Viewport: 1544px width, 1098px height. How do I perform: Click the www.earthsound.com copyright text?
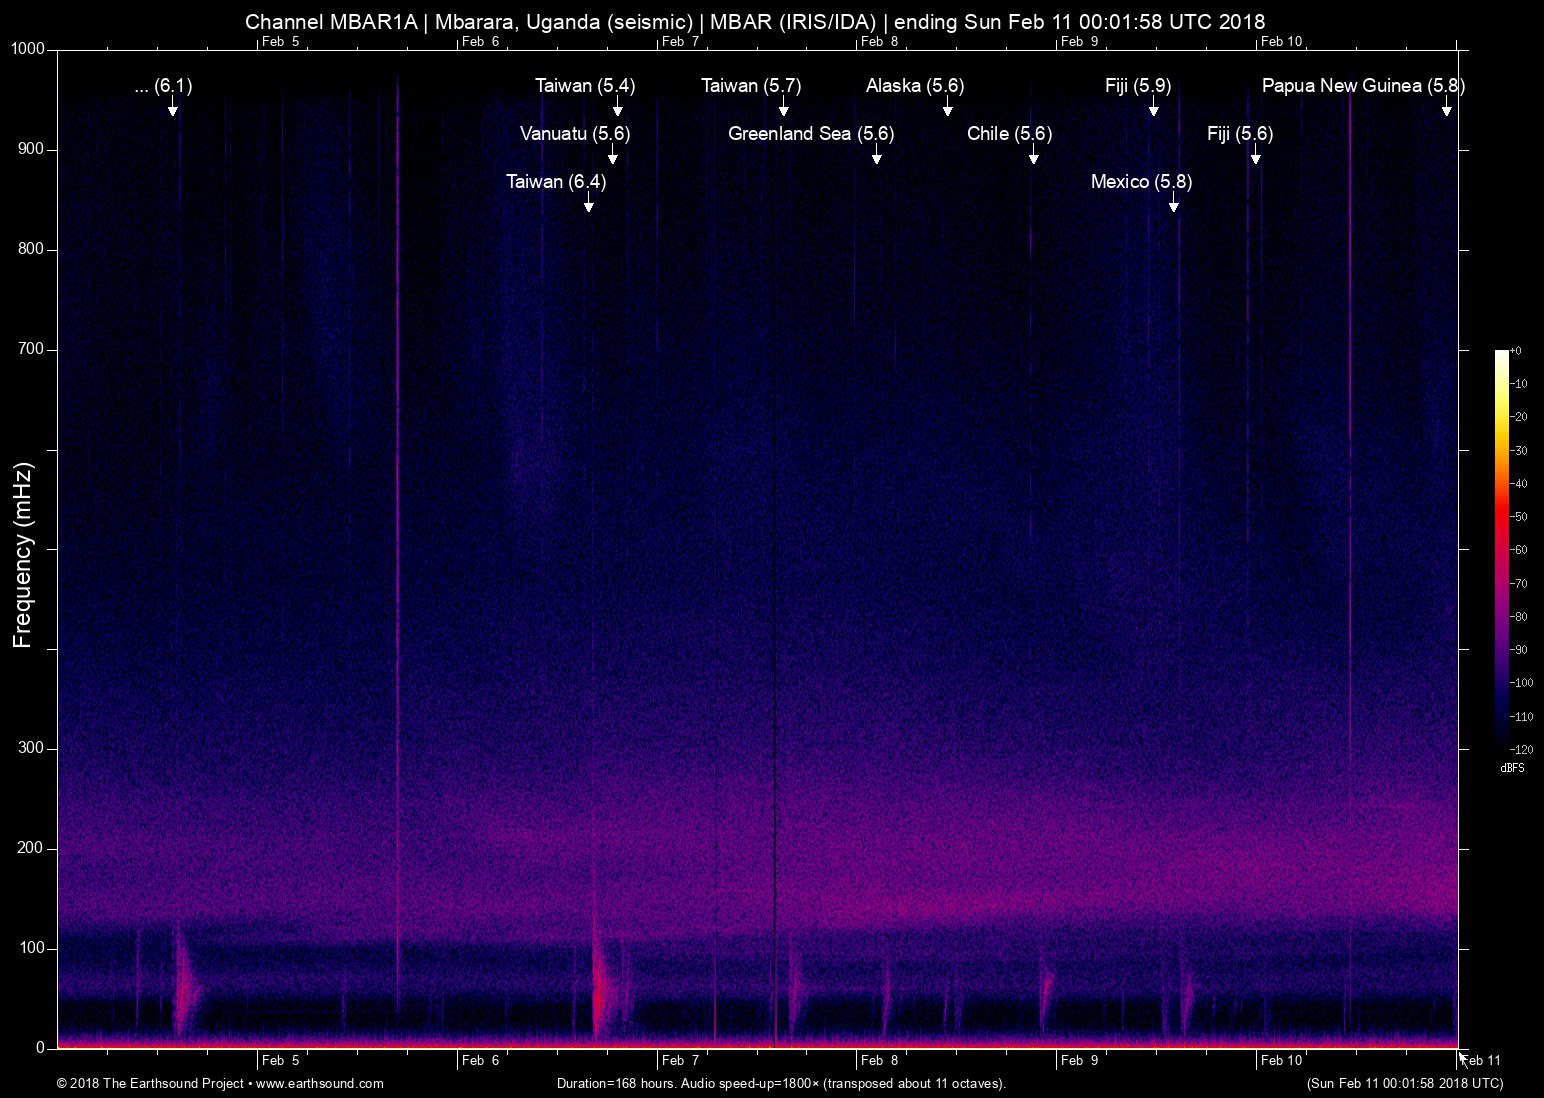tap(220, 1083)
